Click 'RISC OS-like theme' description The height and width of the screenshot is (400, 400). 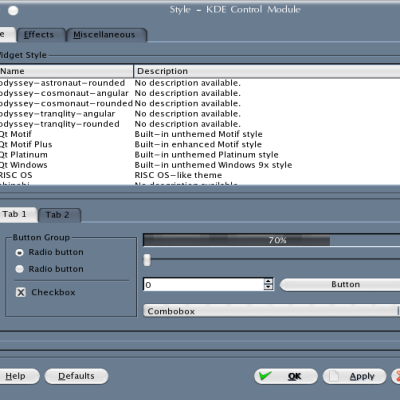178,175
